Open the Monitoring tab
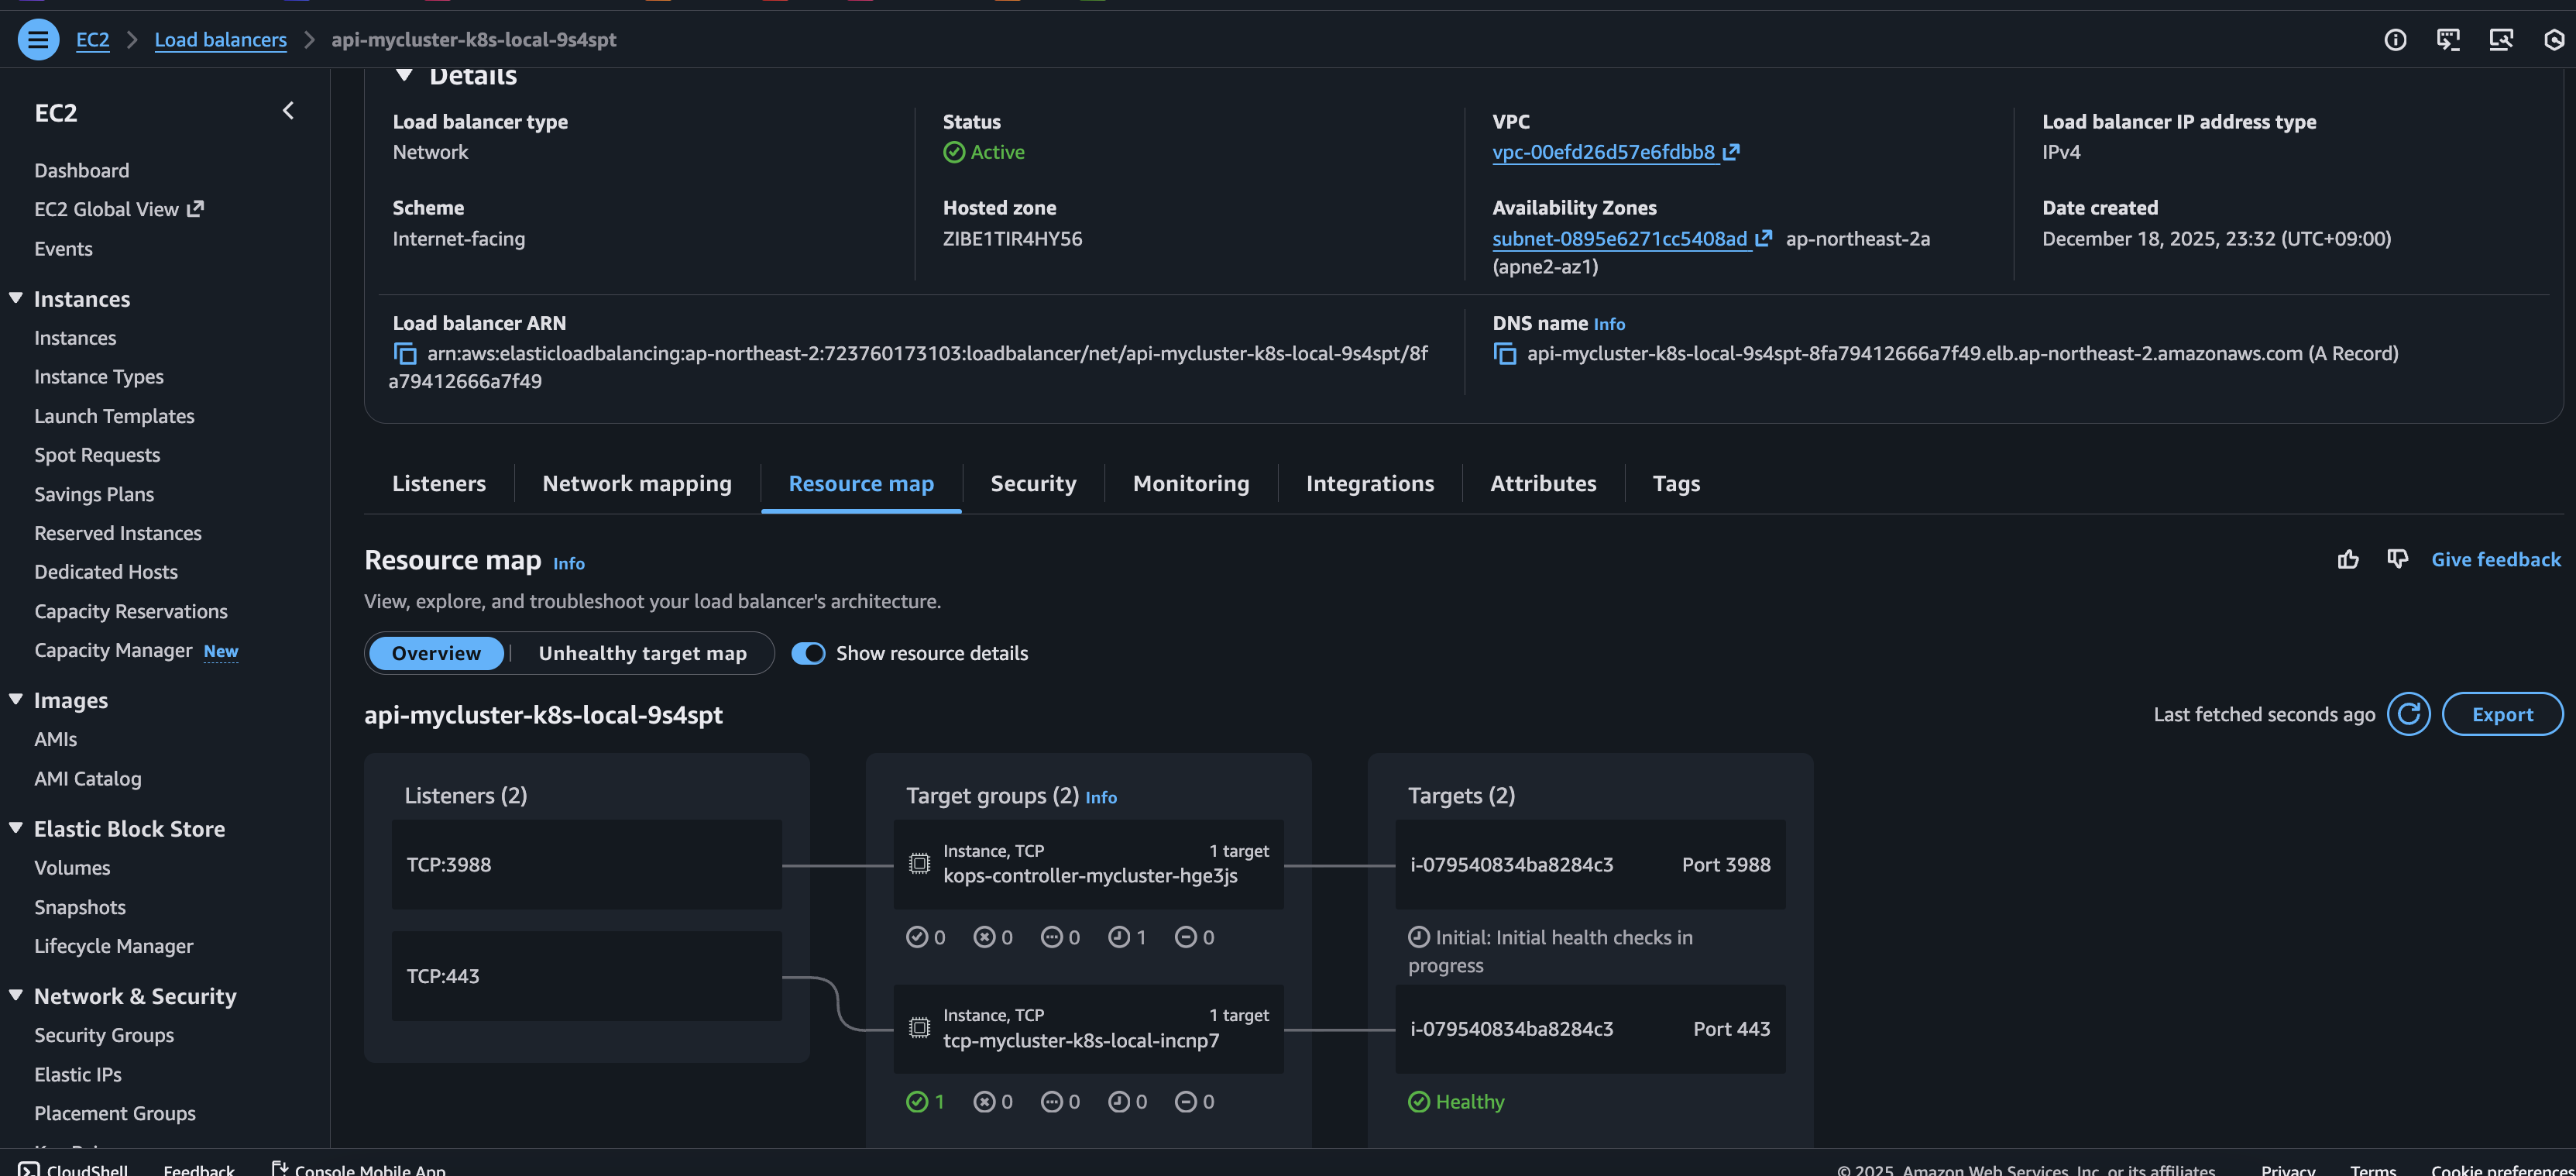The image size is (2576, 1176). (x=1190, y=484)
